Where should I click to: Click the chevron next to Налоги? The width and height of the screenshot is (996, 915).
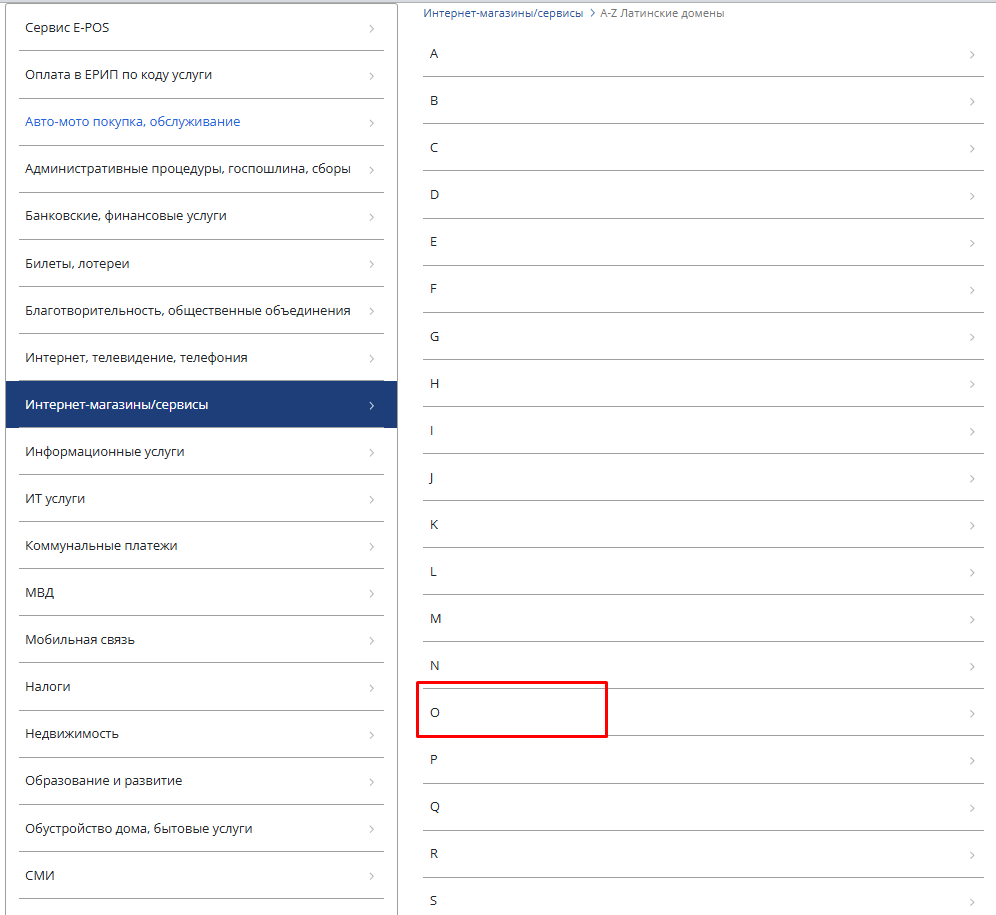pos(372,688)
